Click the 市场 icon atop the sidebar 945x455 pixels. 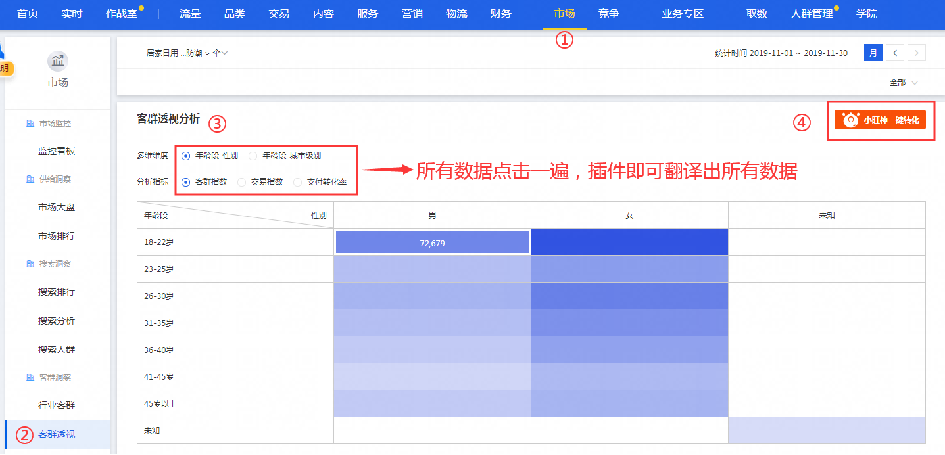click(57, 63)
